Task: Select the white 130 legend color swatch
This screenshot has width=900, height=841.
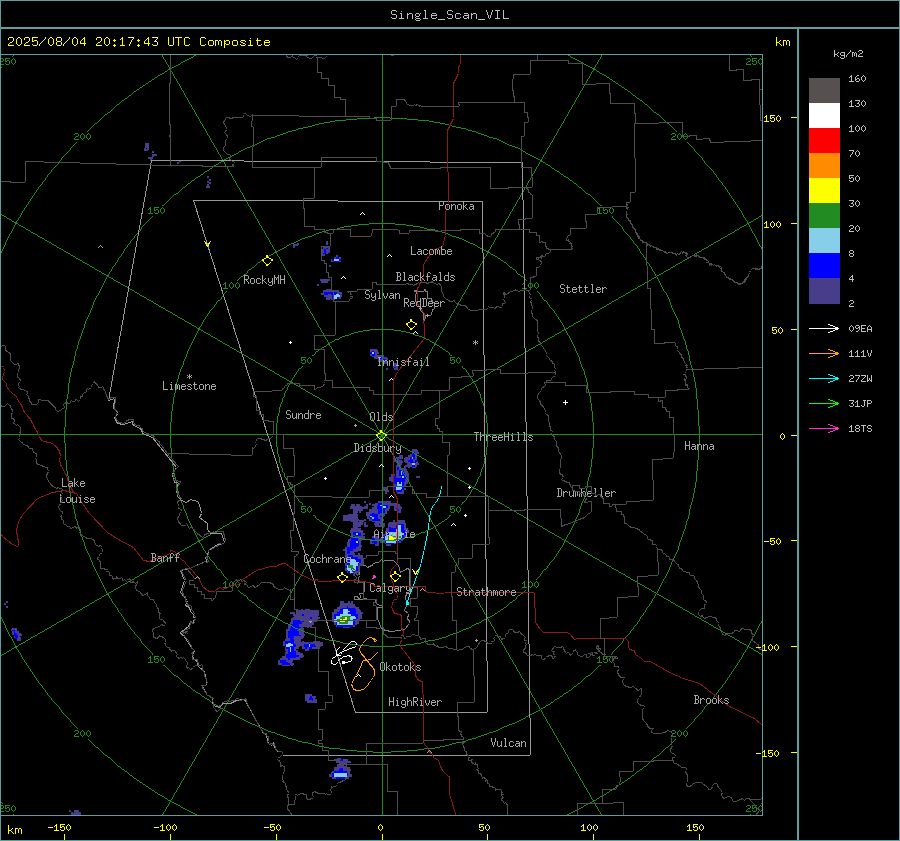Action: pos(824,115)
